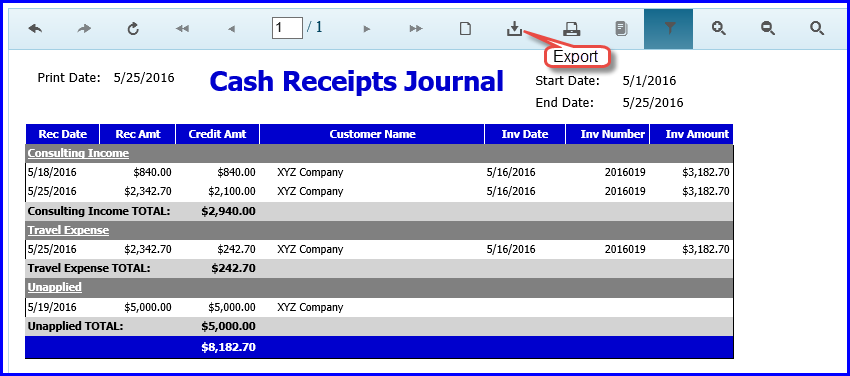Go to the next page arrow
This screenshot has width=850, height=376.
pyautogui.click(x=367, y=29)
